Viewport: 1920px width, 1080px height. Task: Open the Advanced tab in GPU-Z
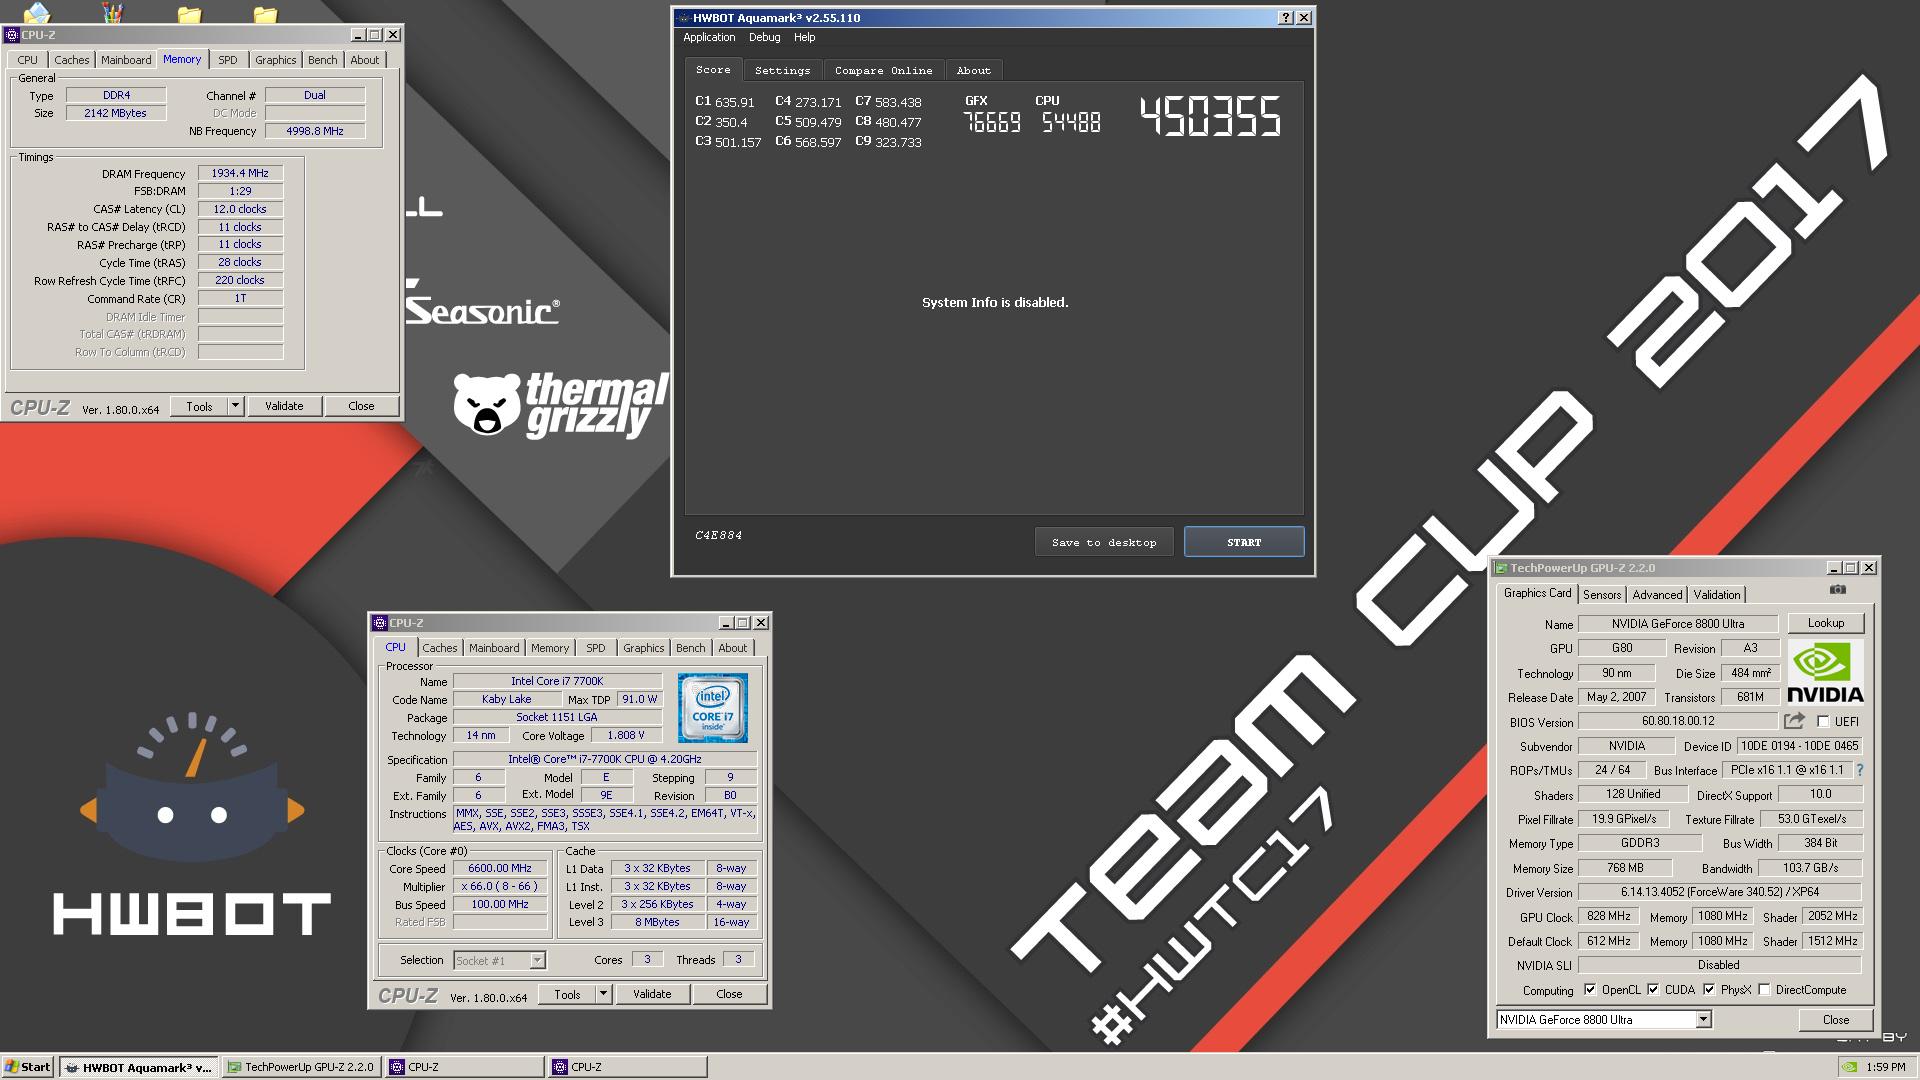click(x=1657, y=594)
